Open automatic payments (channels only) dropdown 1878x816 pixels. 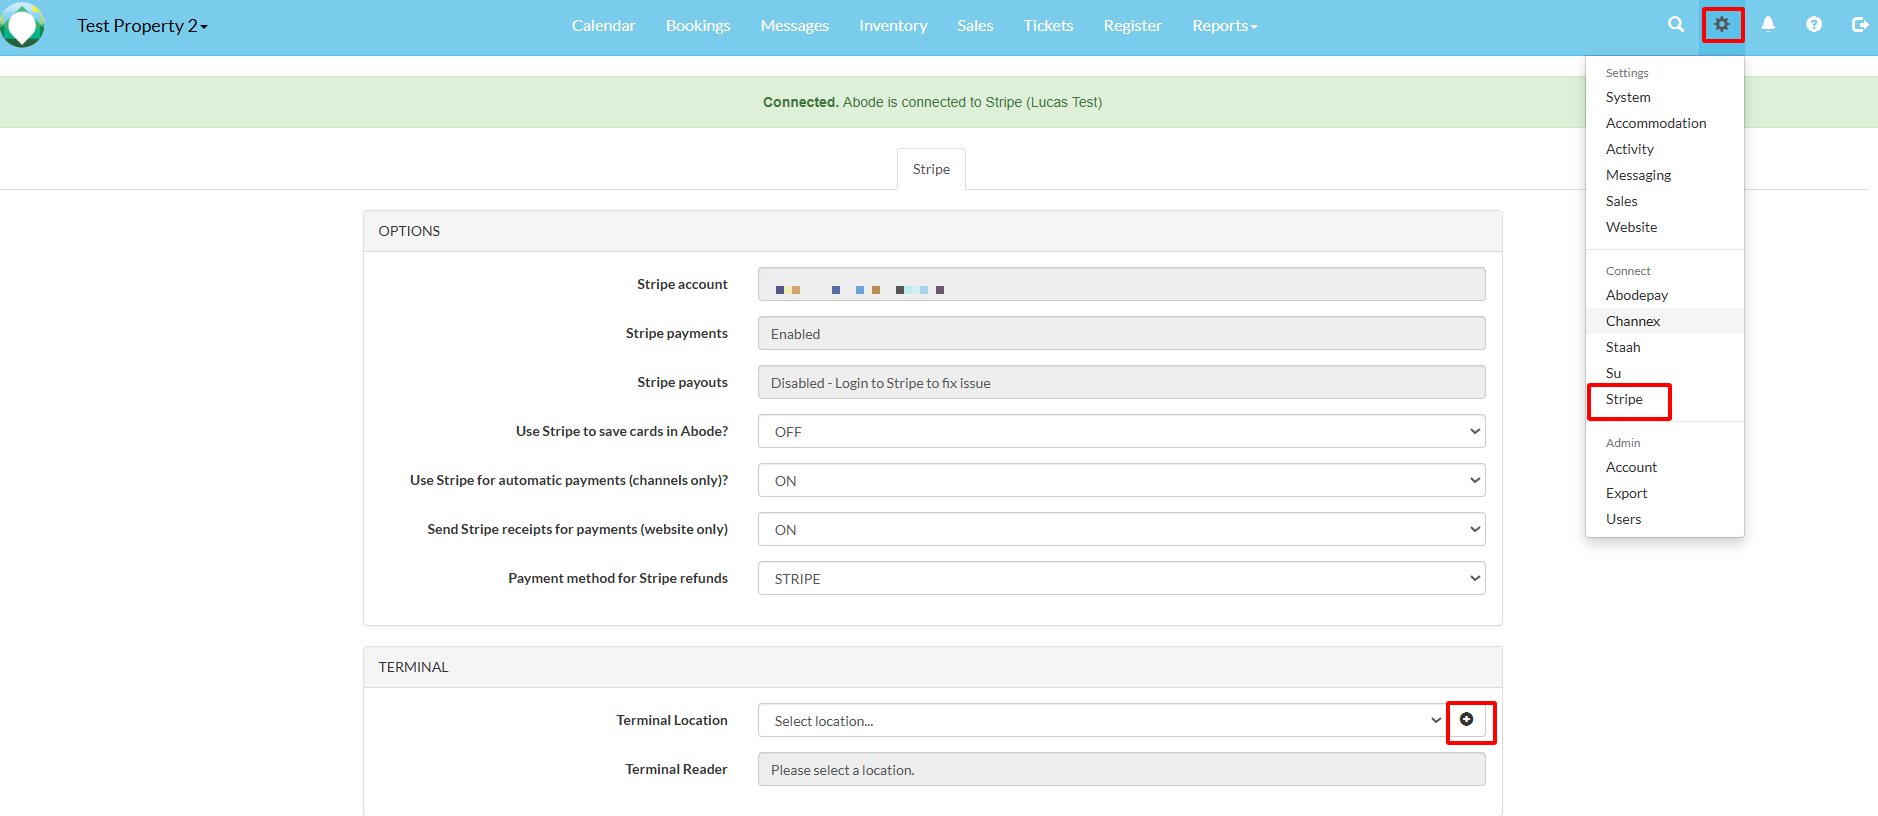(x=1121, y=480)
